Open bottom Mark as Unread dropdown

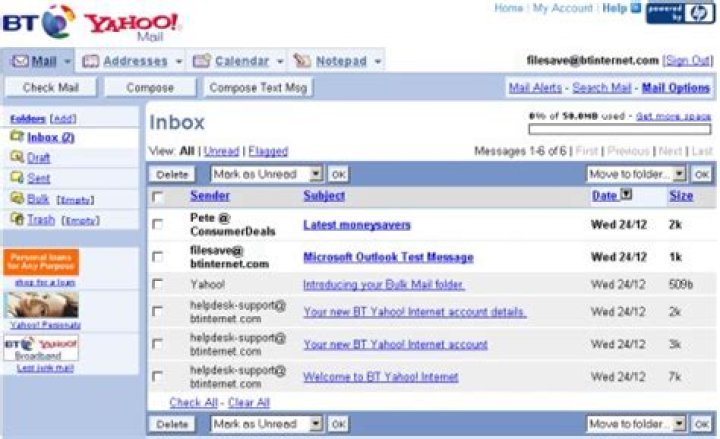[x=267, y=424]
